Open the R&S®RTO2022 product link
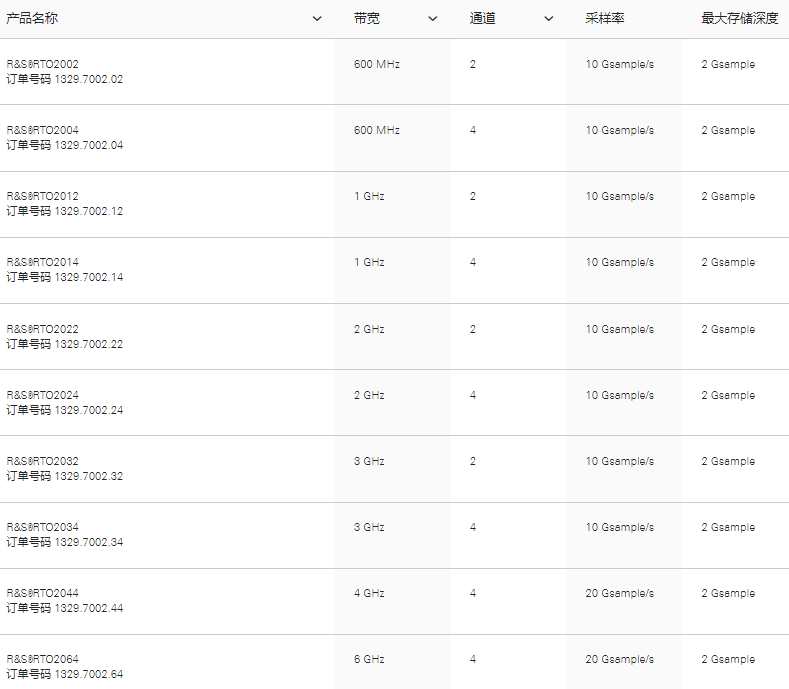Image resolution: width=789 pixels, height=689 pixels. [x=43, y=329]
